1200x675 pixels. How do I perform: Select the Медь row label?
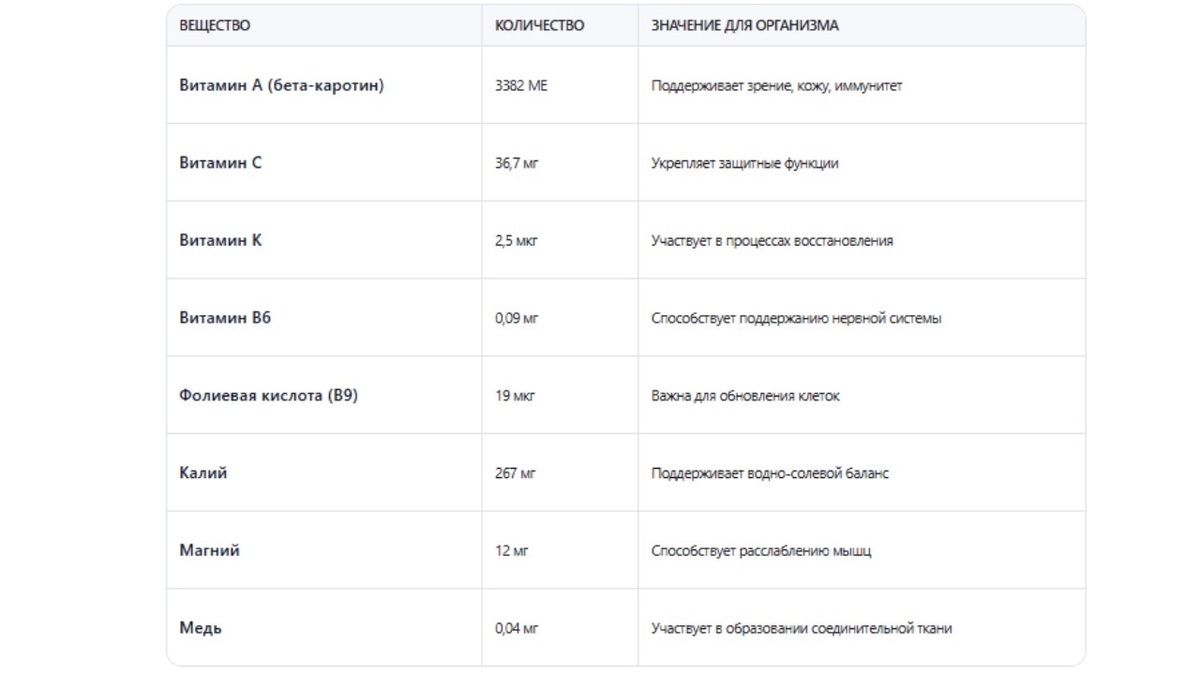(200, 629)
